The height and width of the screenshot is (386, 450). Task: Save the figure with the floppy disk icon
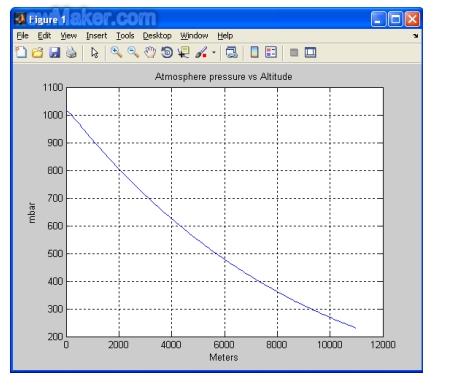pyautogui.click(x=54, y=52)
